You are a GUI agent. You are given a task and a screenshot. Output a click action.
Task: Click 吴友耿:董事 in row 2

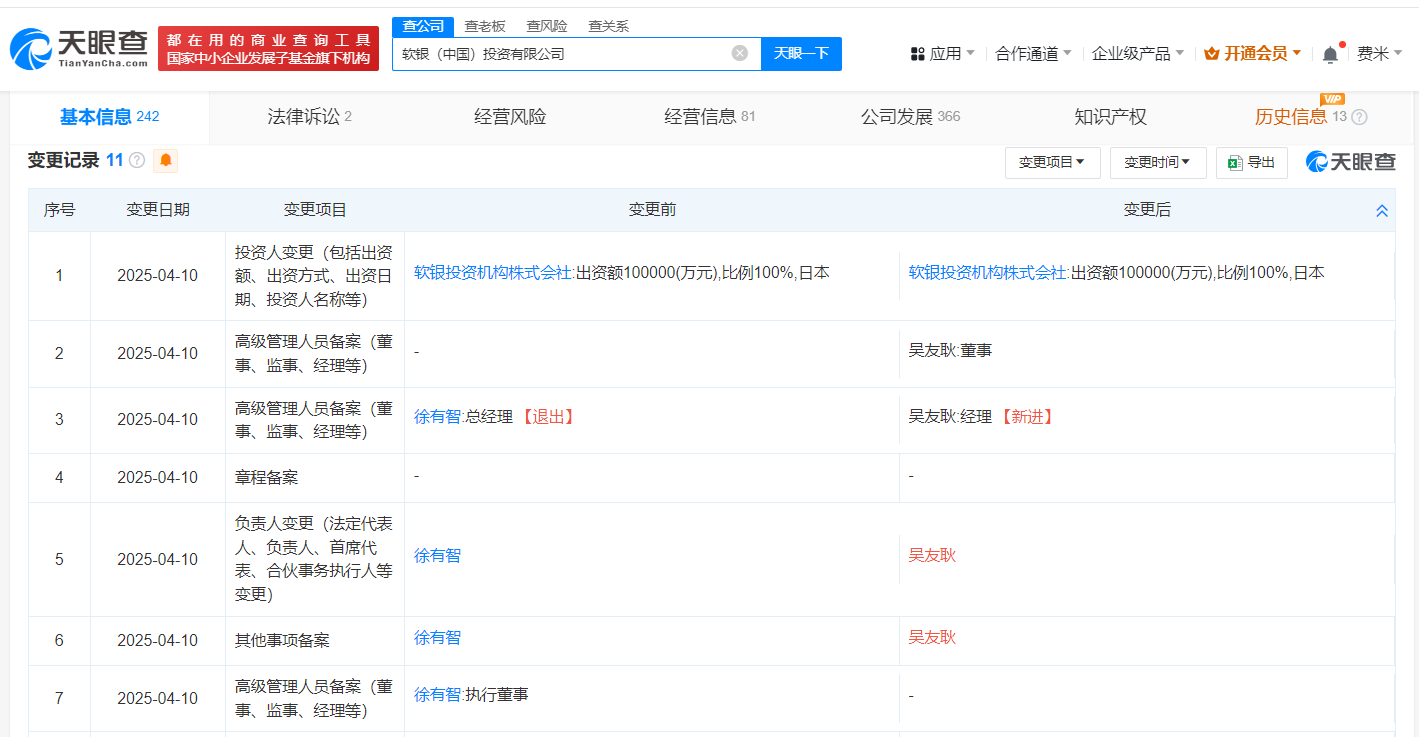coord(950,351)
